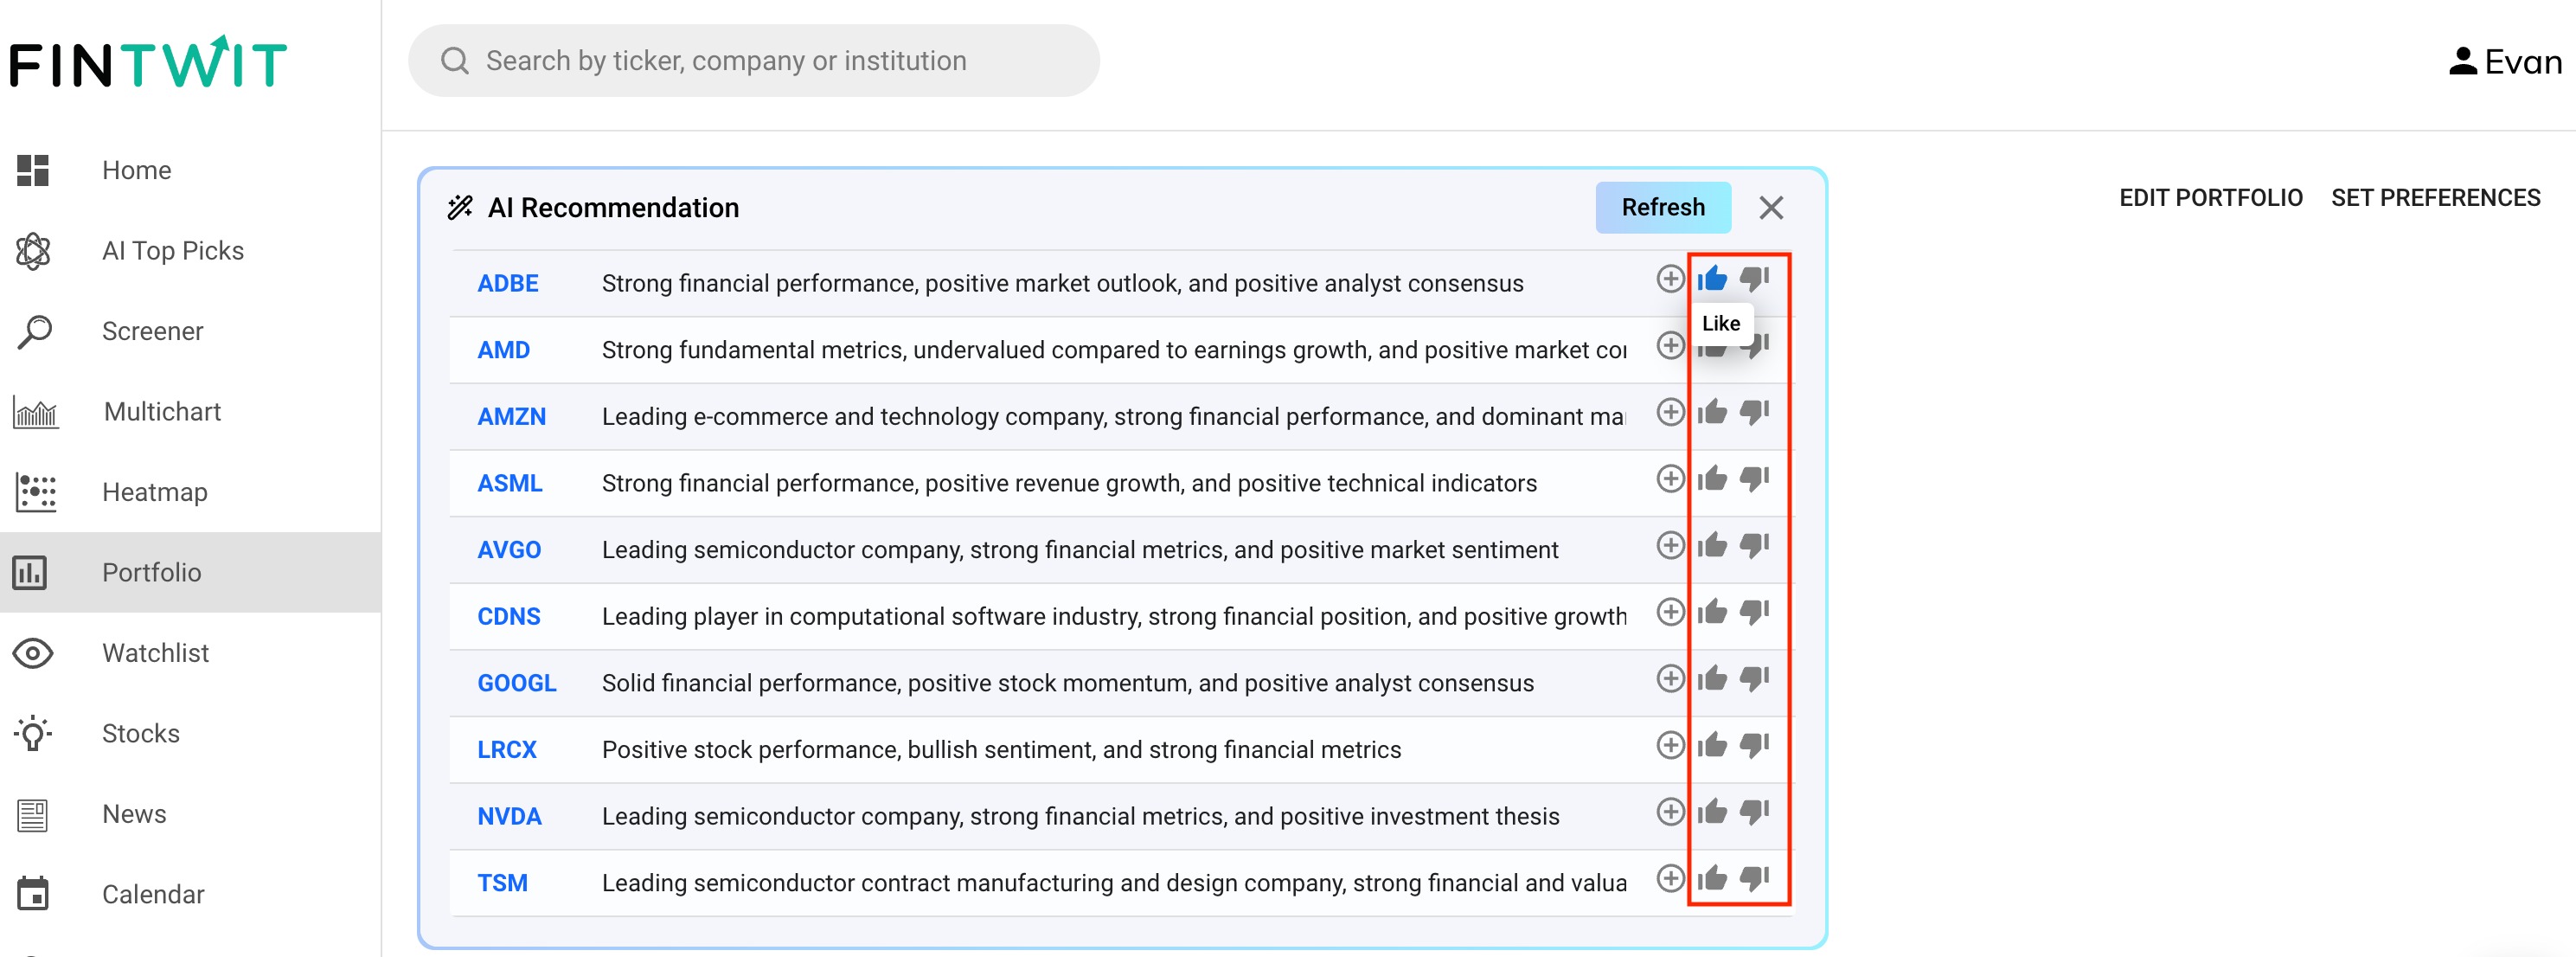The width and height of the screenshot is (2576, 957).
Task: Open the LRCX ticker link
Action: (x=506, y=749)
